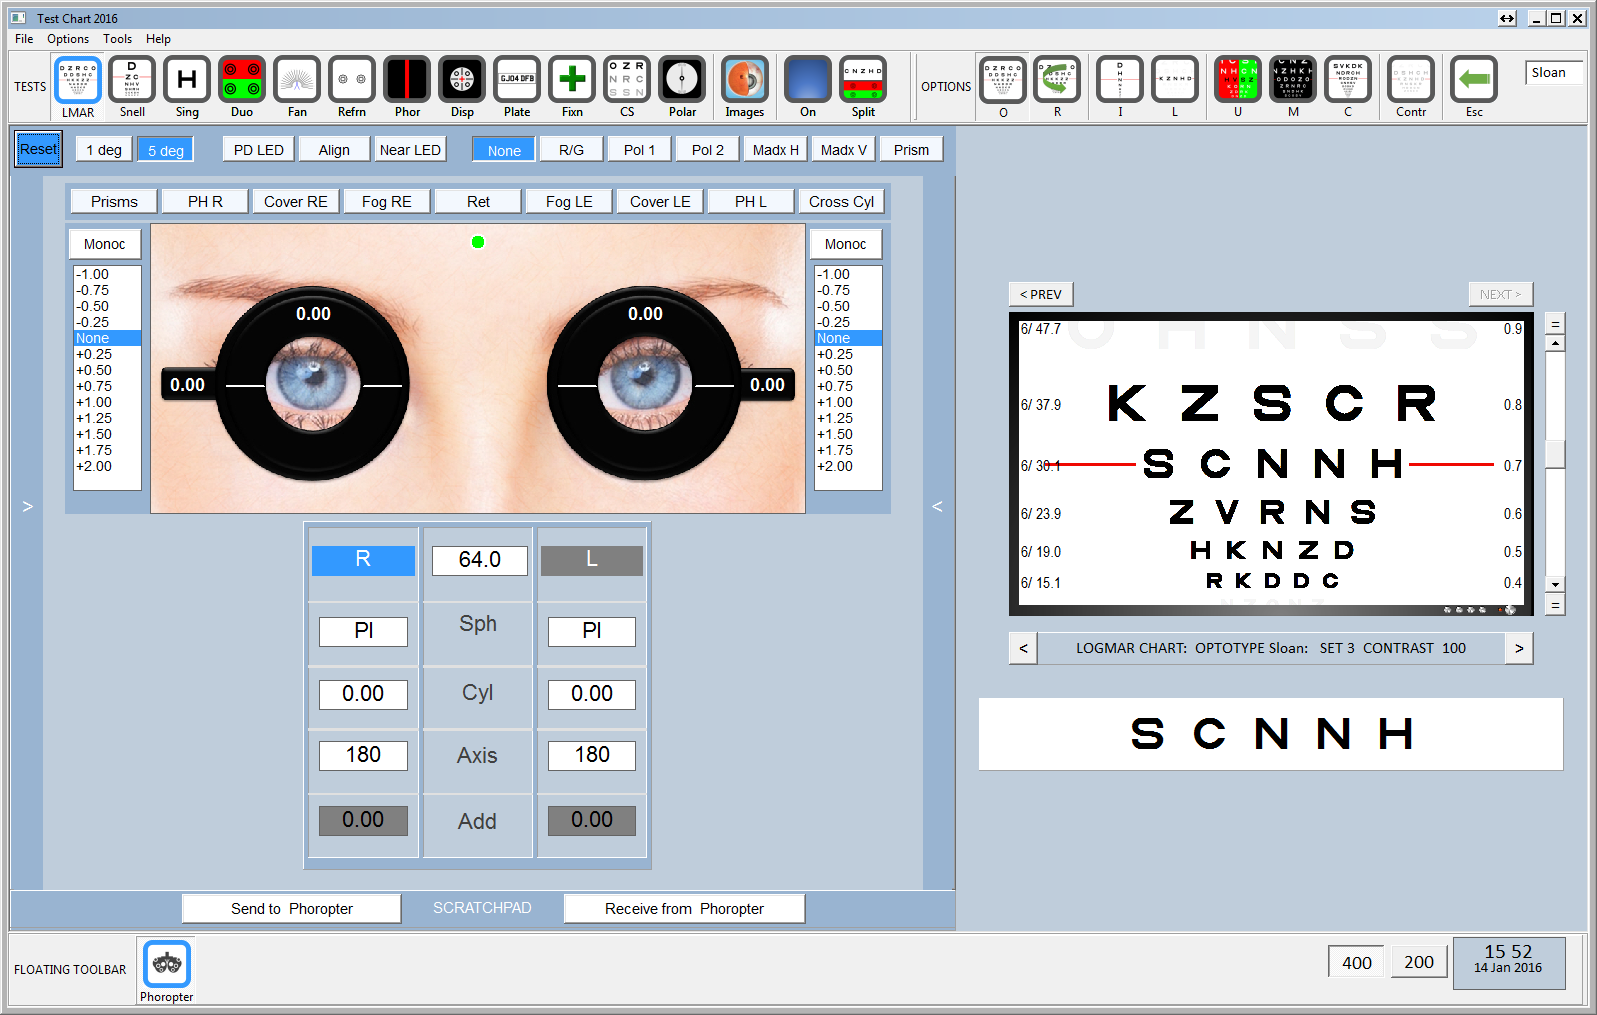Open the Fan chart test
1597x1015 pixels.
tap(297, 80)
